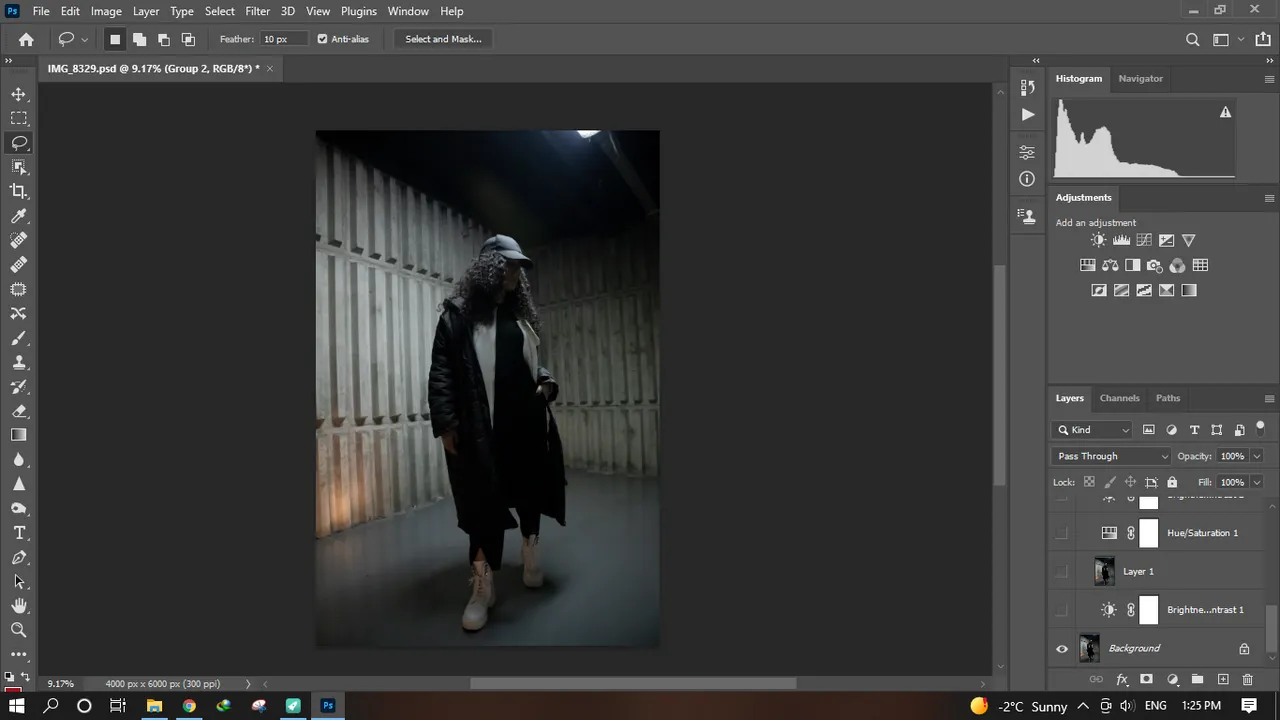
Task: Toggle the Anti-alias checkbox
Action: 322,39
